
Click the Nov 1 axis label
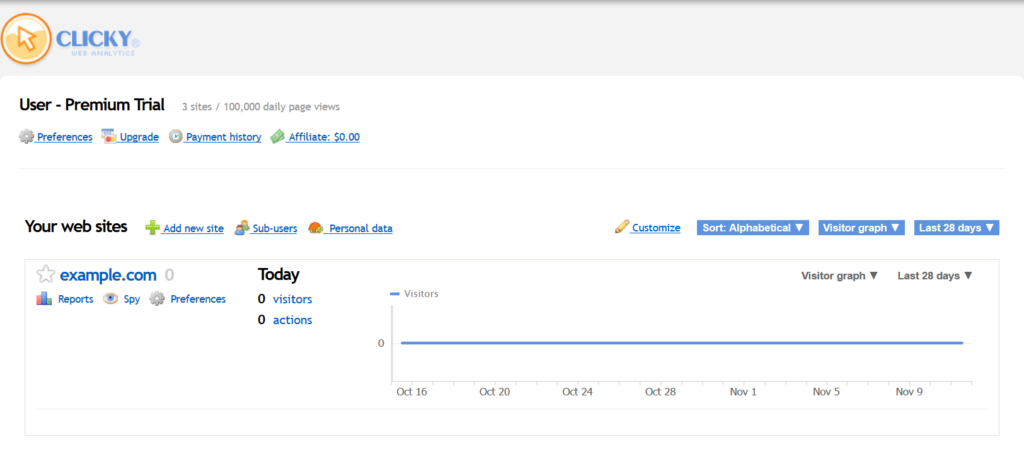click(x=743, y=392)
